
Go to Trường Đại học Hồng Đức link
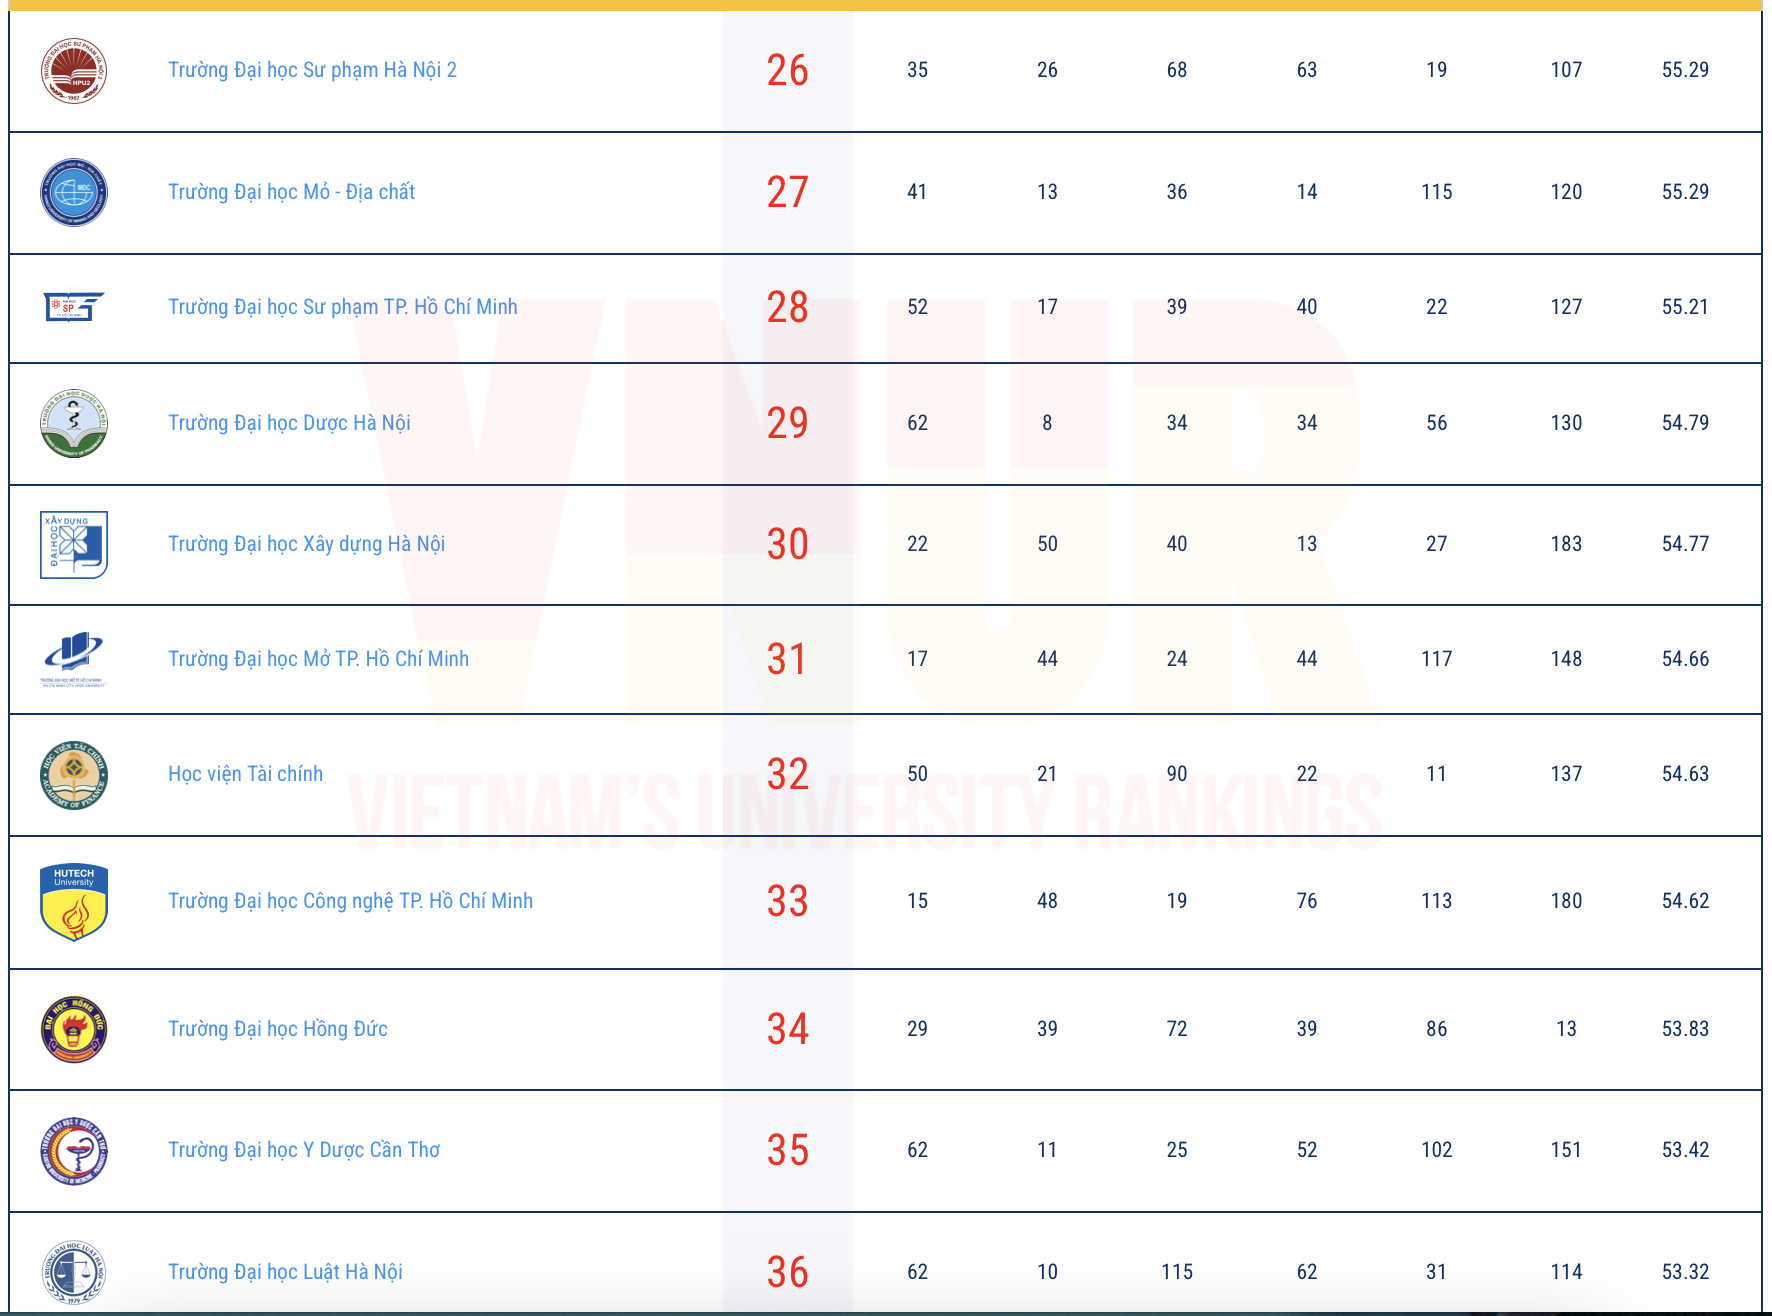(x=277, y=1029)
